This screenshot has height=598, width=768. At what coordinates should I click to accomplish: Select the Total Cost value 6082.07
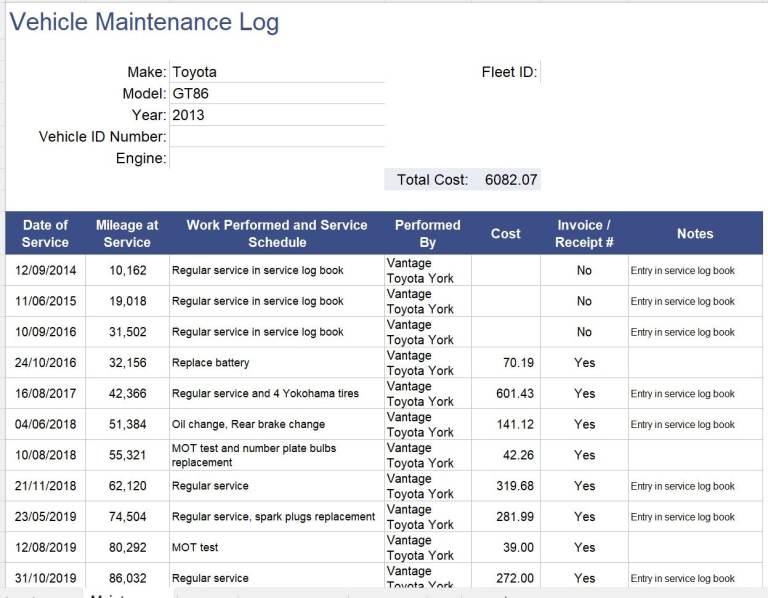(510, 180)
